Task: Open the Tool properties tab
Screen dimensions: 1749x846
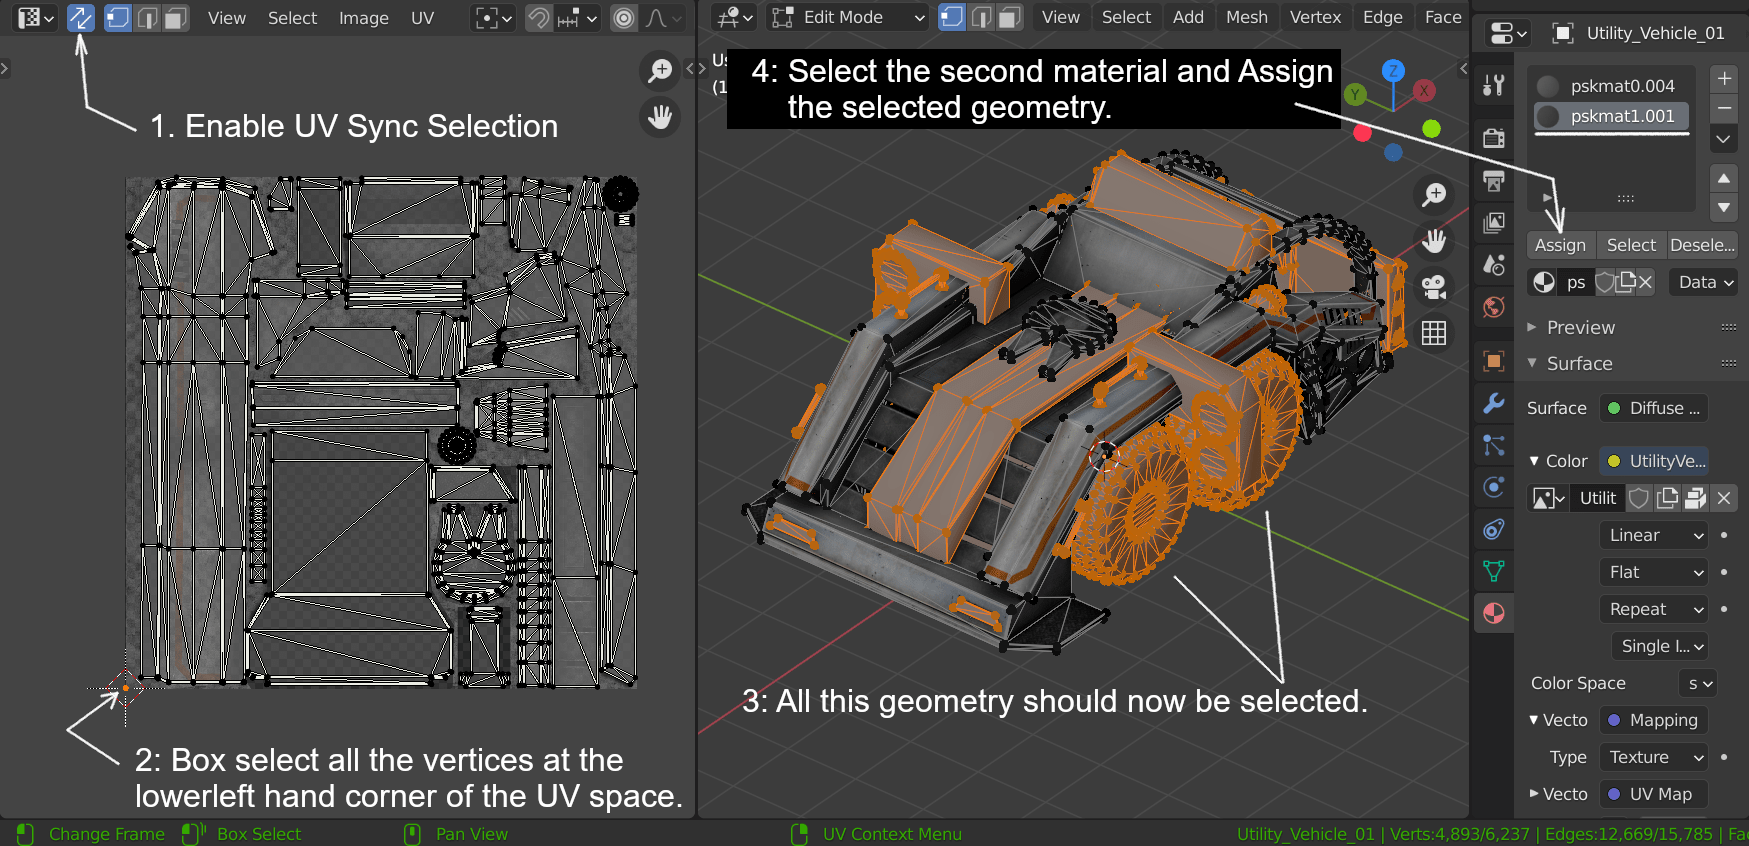Action: pyautogui.click(x=1494, y=86)
